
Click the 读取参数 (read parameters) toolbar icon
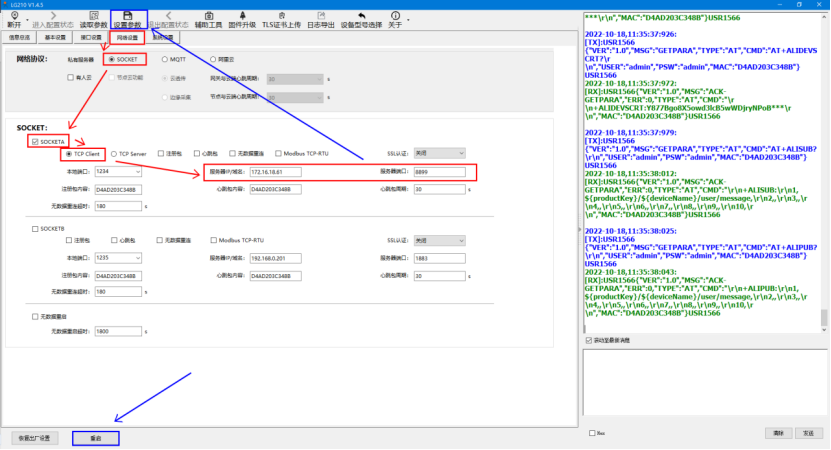[x=93, y=20]
